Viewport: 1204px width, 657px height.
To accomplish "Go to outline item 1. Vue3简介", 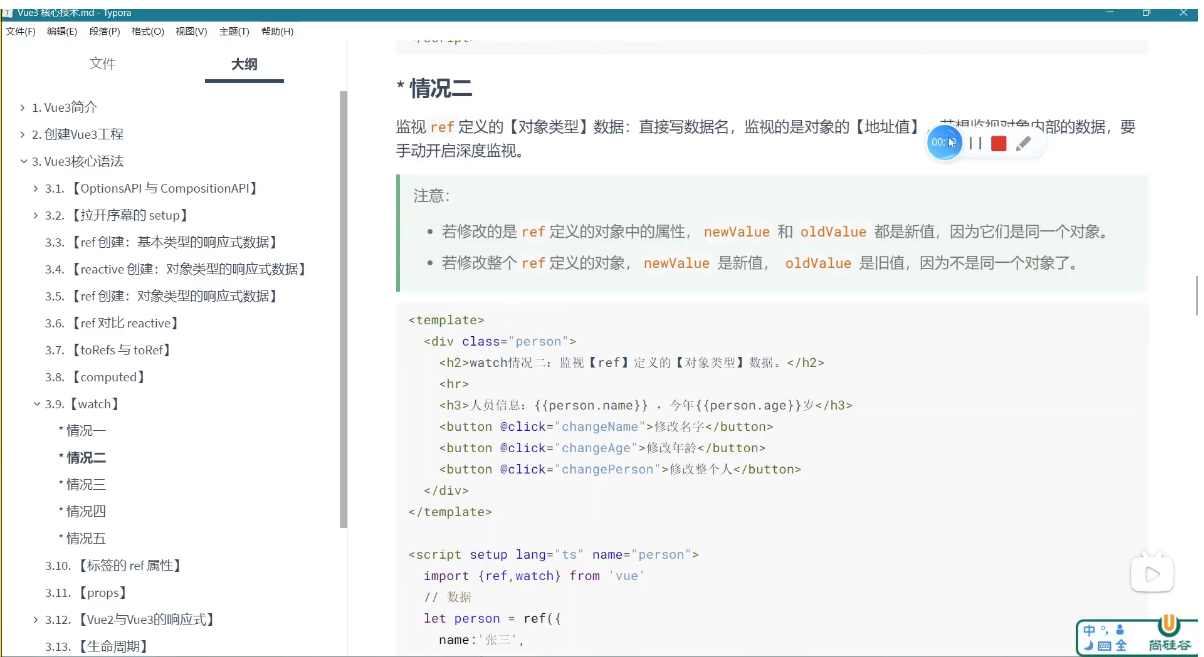I will coord(64,107).
